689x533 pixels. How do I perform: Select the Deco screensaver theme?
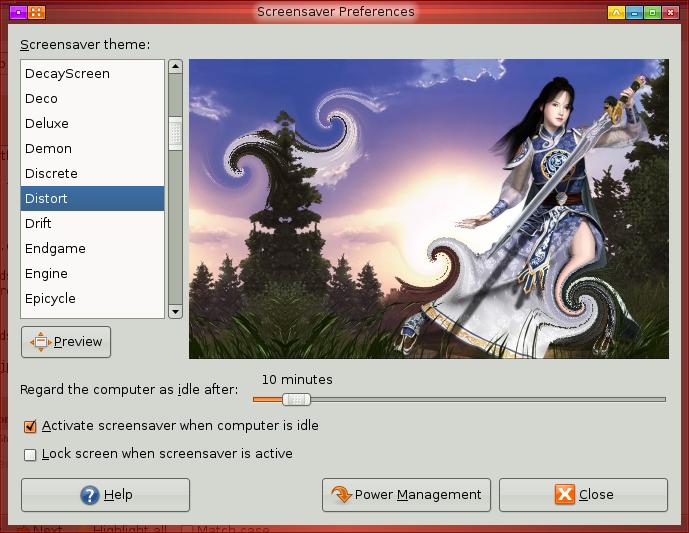click(x=92, y=98)
